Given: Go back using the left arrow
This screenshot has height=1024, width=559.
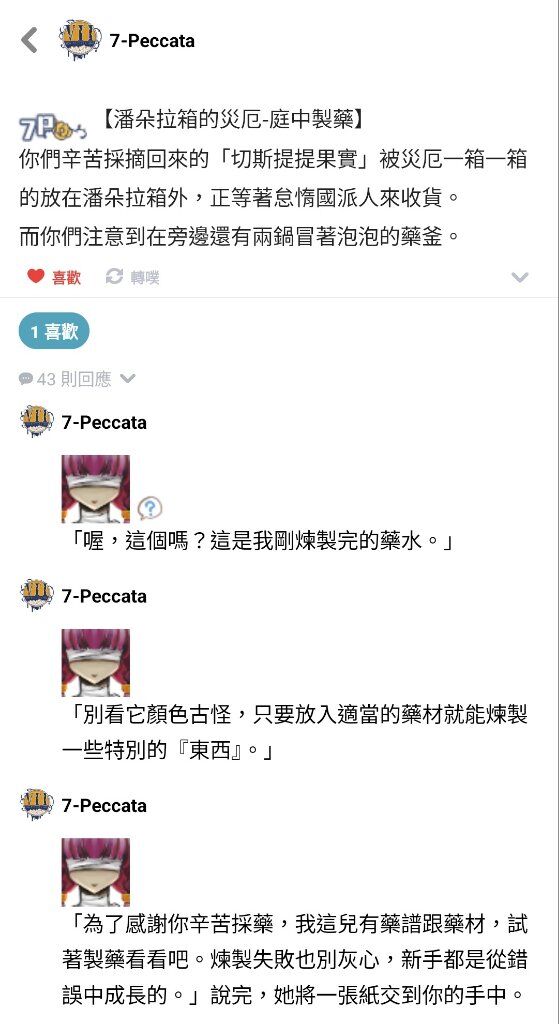Looking at the screenshot, I should pyautogui.click(x=29, y=40).
